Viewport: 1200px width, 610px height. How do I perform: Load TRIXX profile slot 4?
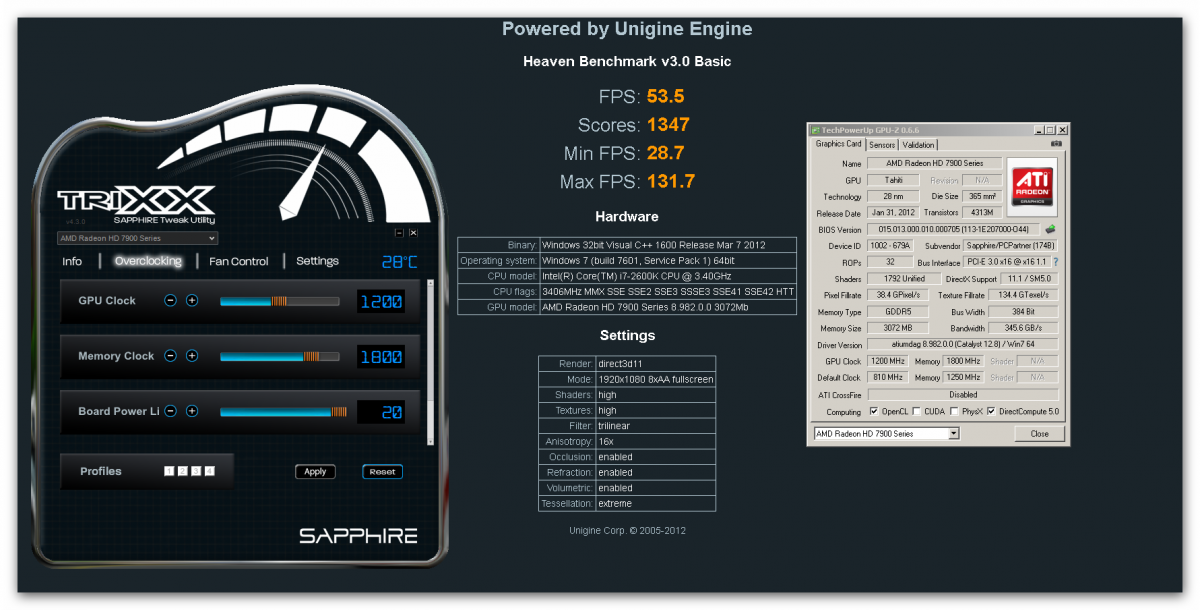pos(209,471)
